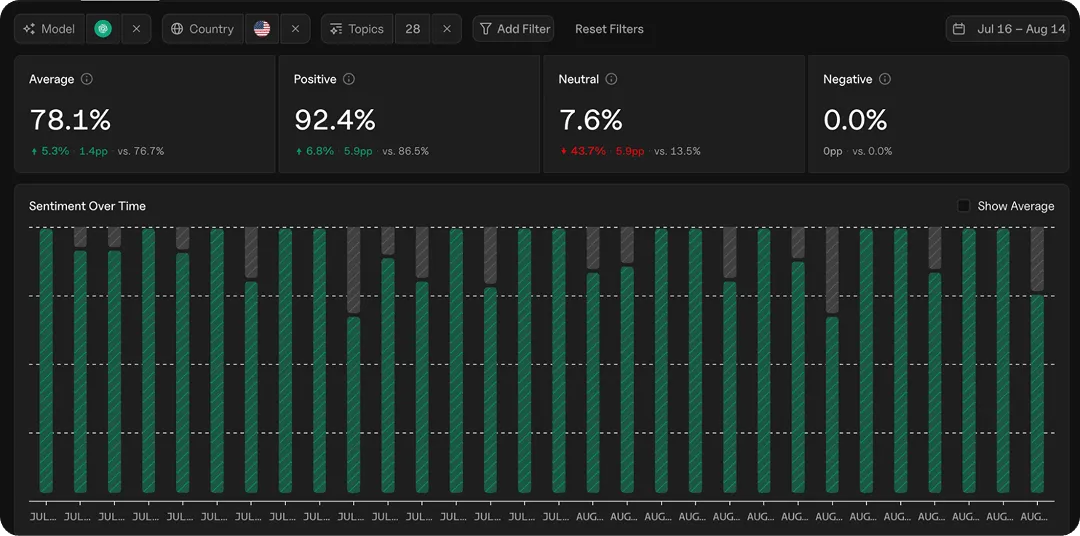This screenshot has height=536, width=1080.
Task: Click the info icon next to Negative
Action: (885, 79)
